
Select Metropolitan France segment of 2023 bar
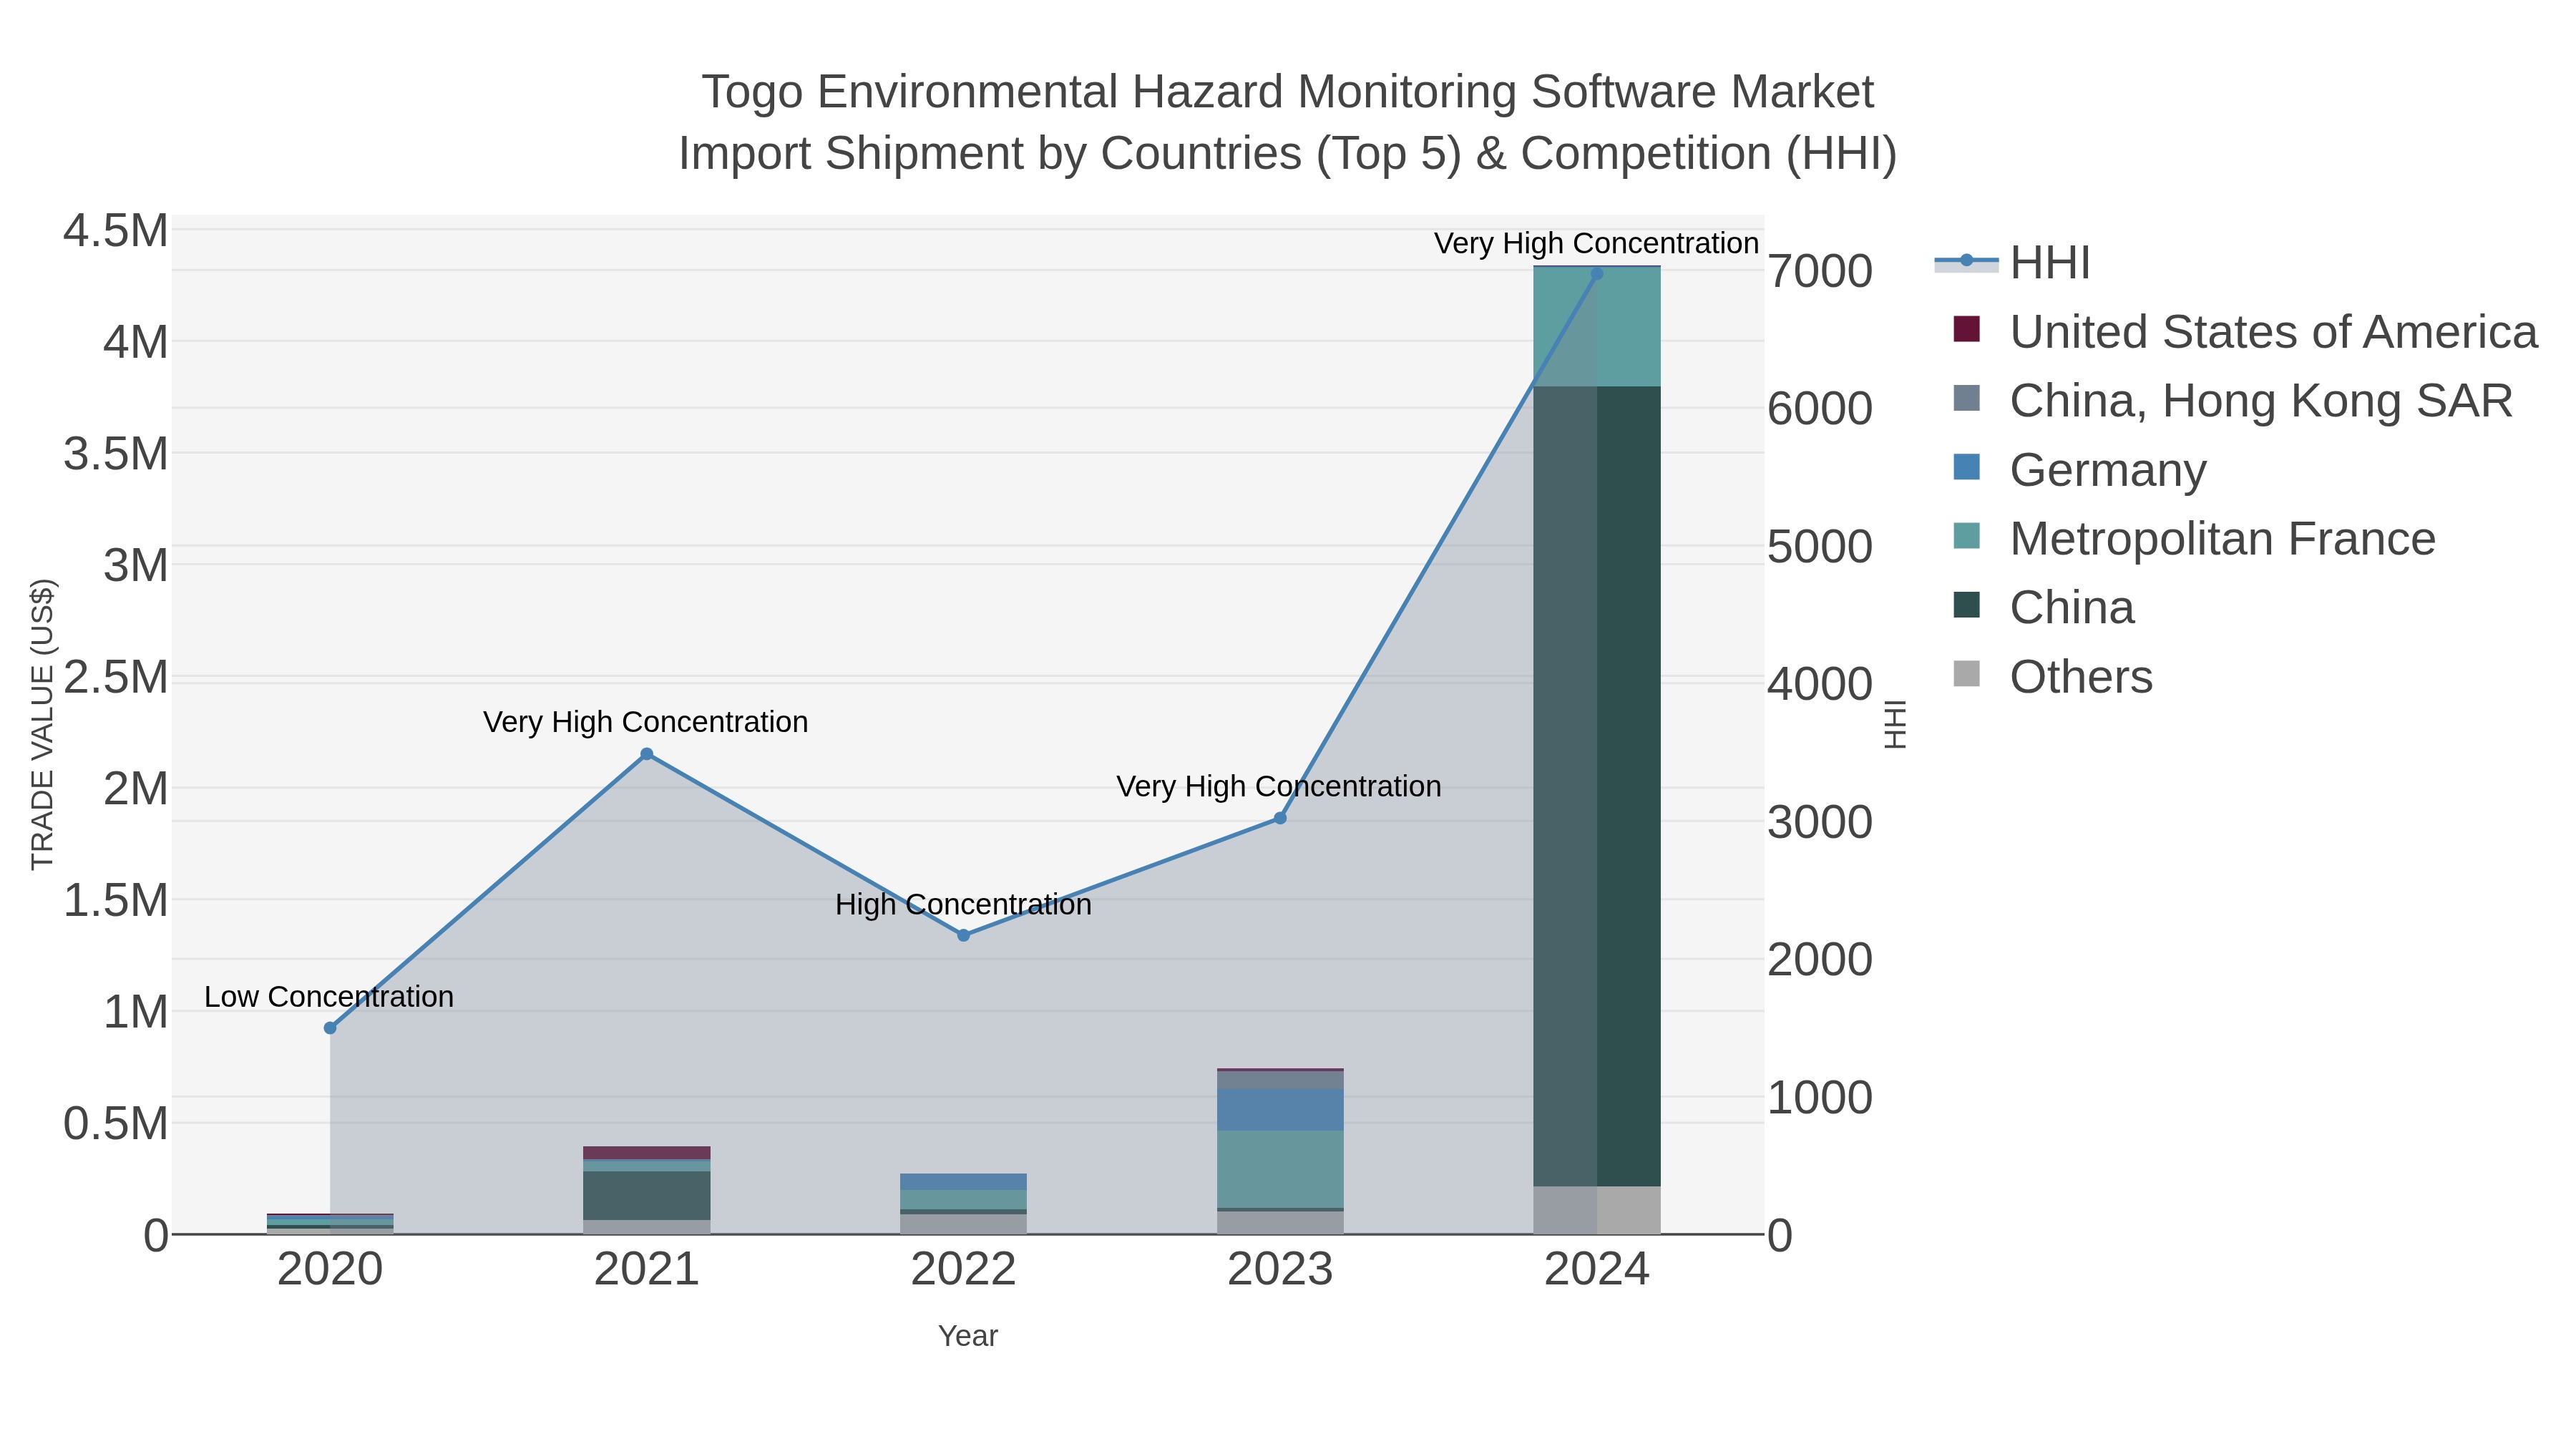coord(1280,1170)
